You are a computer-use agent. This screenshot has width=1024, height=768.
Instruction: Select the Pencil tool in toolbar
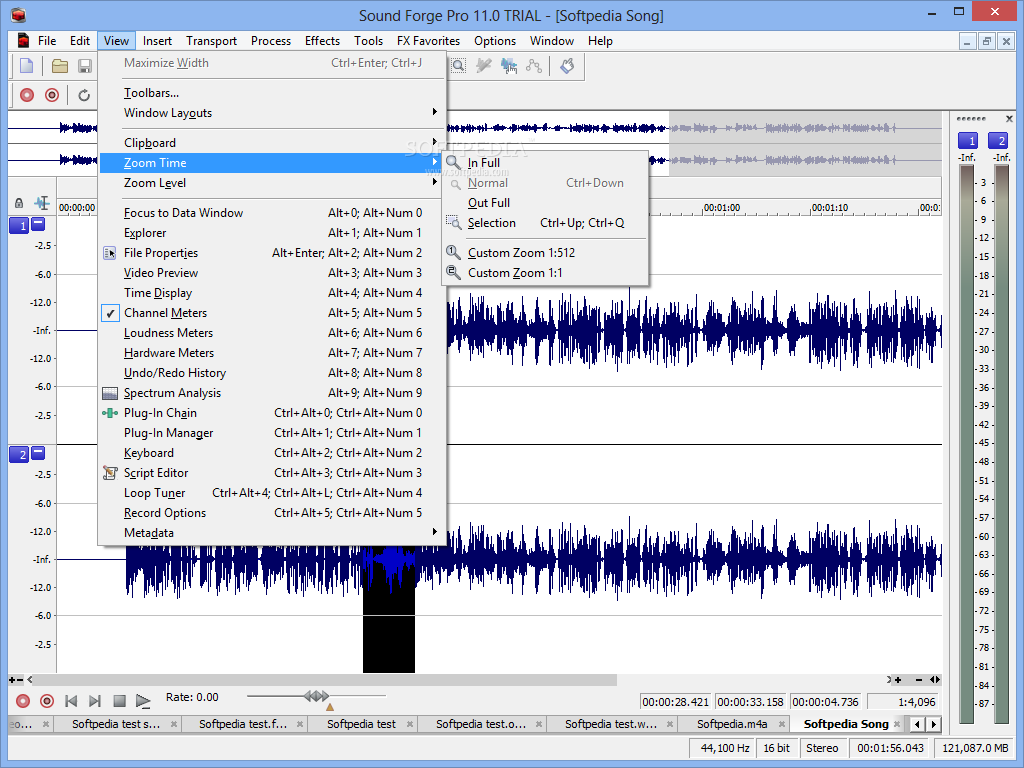pos(484,66)
